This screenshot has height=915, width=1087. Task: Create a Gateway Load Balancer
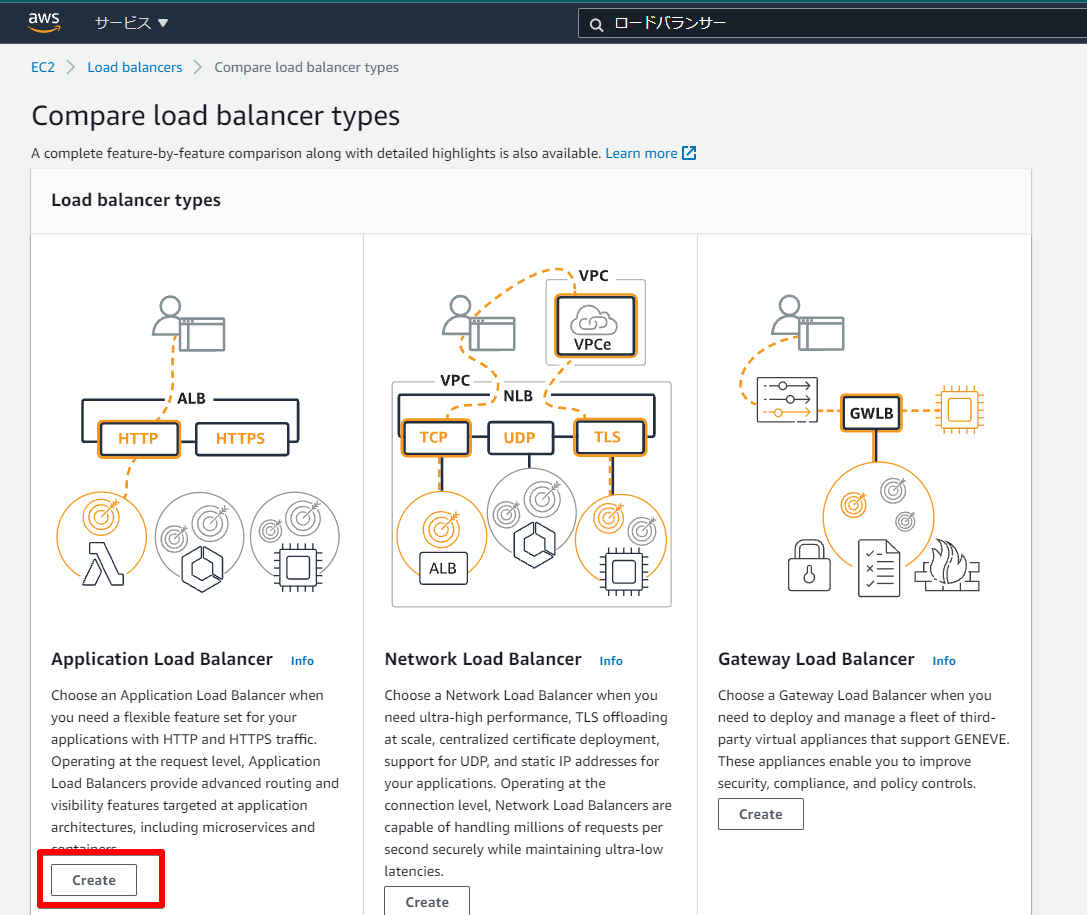[760, 814]
